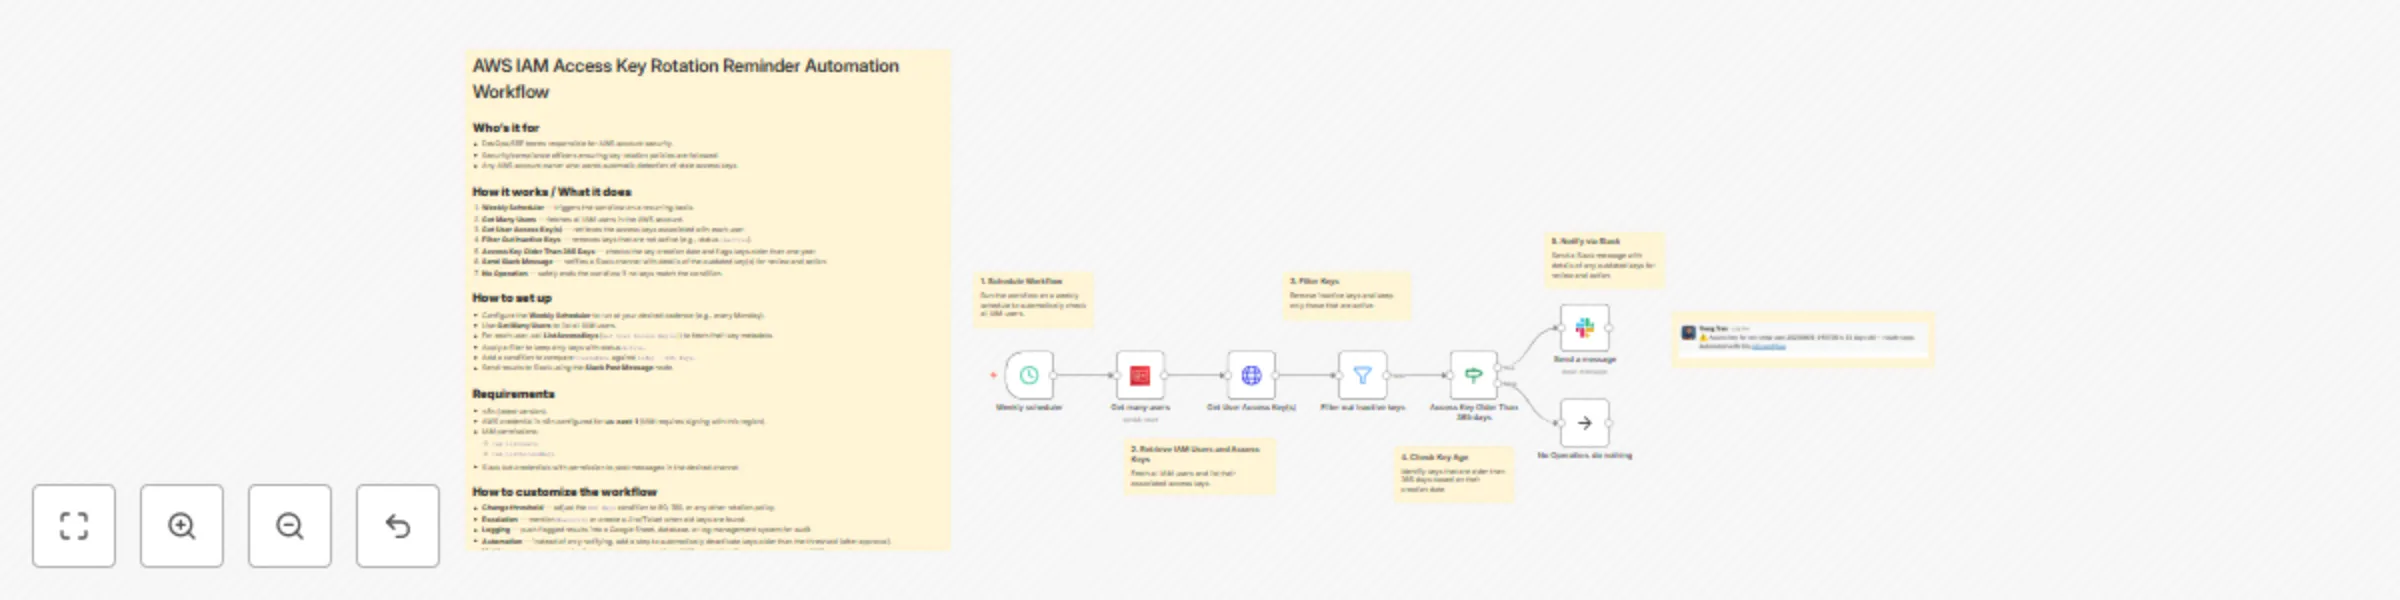Click the Weekly scheduler output connector

click(1054, 375)
